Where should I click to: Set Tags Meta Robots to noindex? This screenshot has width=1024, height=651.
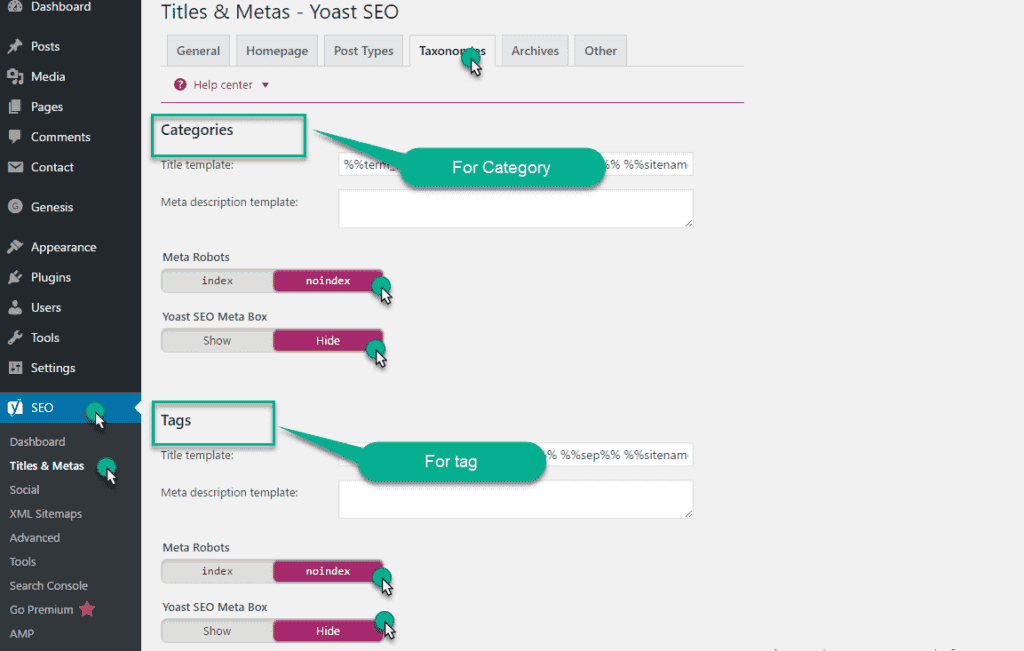click(328, 571)
